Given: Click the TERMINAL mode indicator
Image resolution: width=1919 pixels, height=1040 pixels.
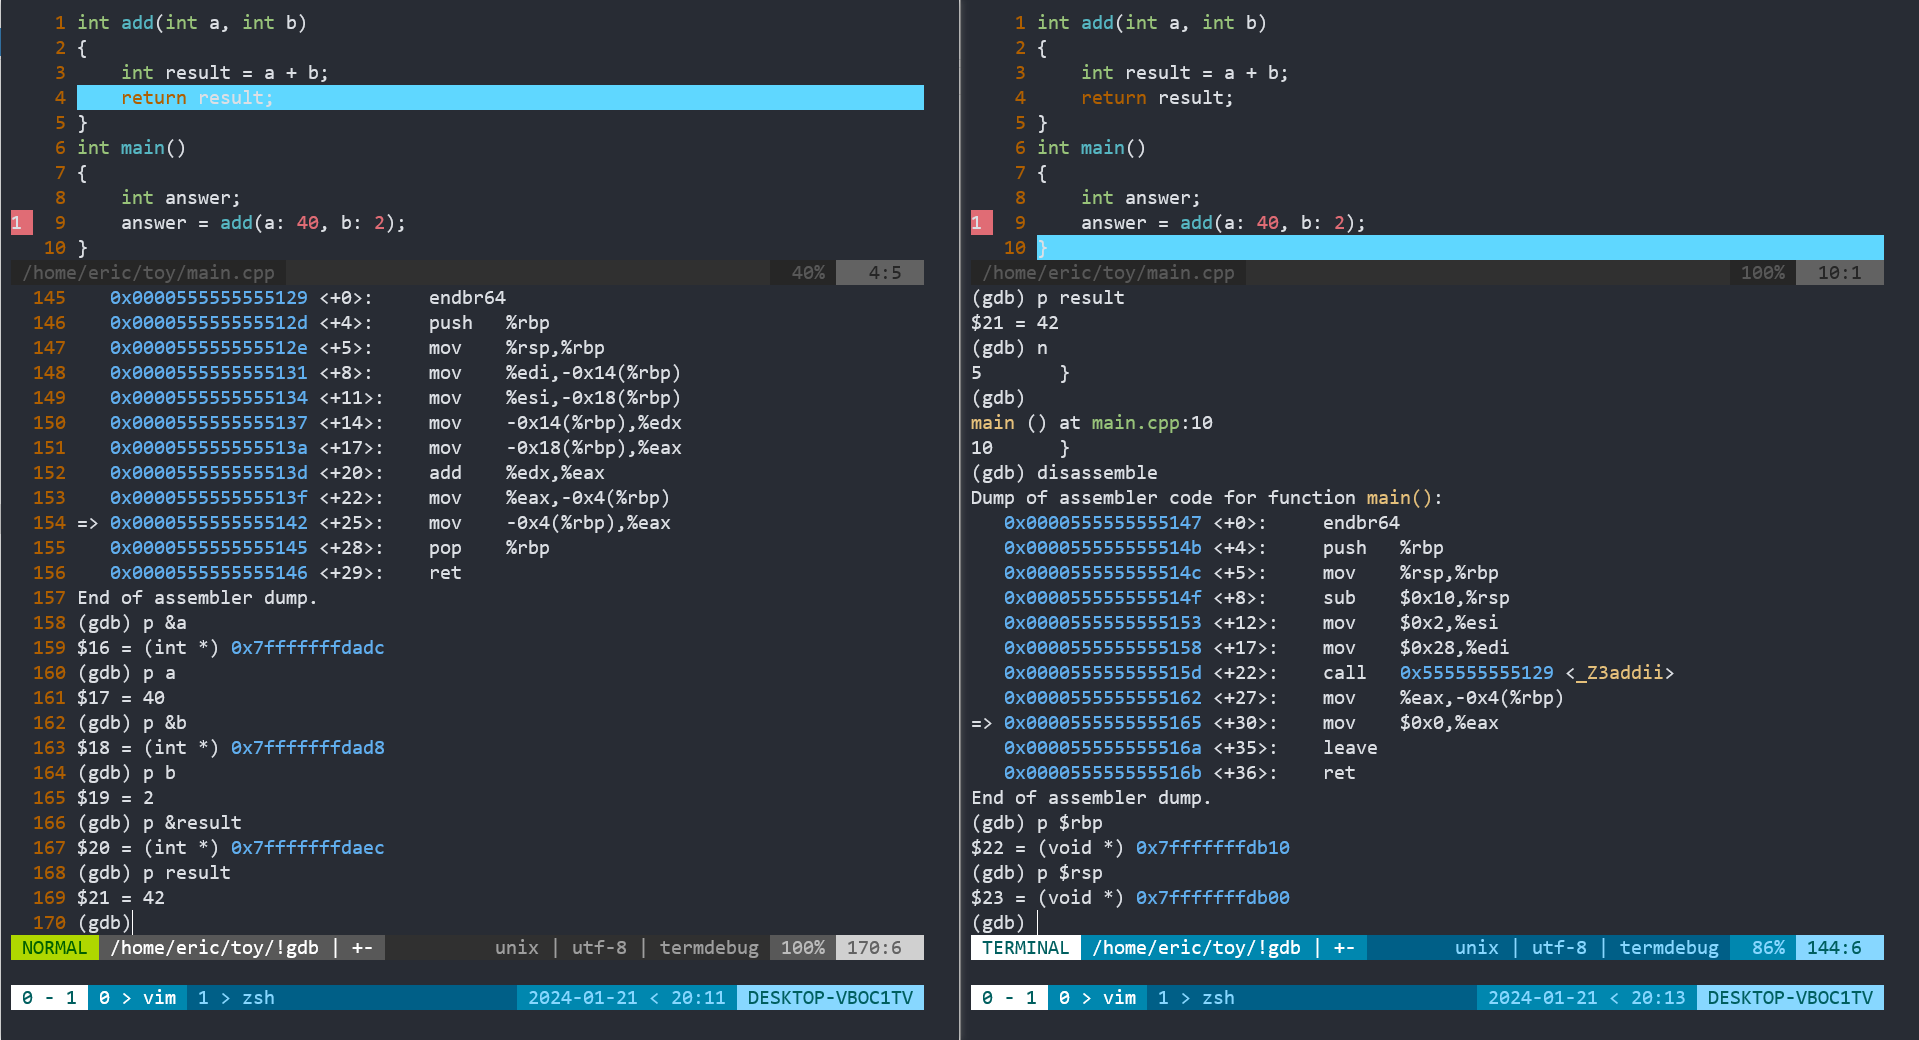Looking at the screenshot, I should point(1026,948).
